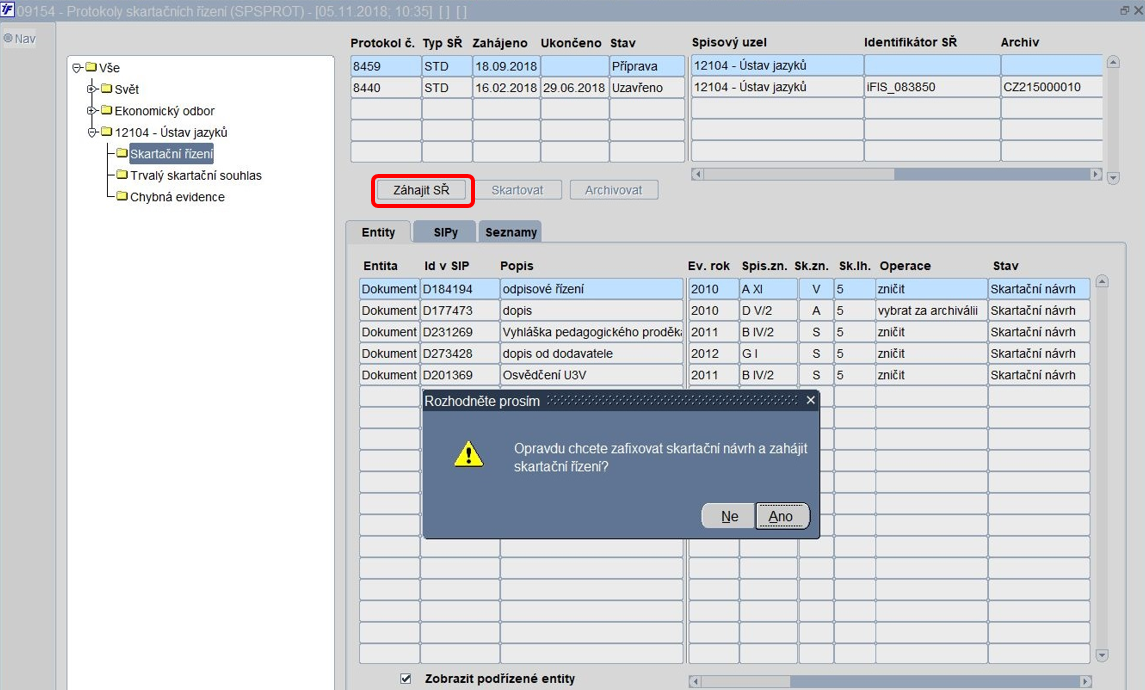Click the Skartační řízení folder icon
The image size is (1145, 690).
(122, 153)
